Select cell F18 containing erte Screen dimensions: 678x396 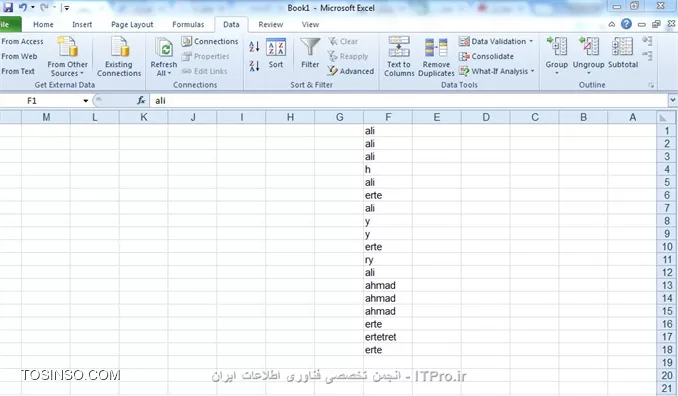point(388,350)
